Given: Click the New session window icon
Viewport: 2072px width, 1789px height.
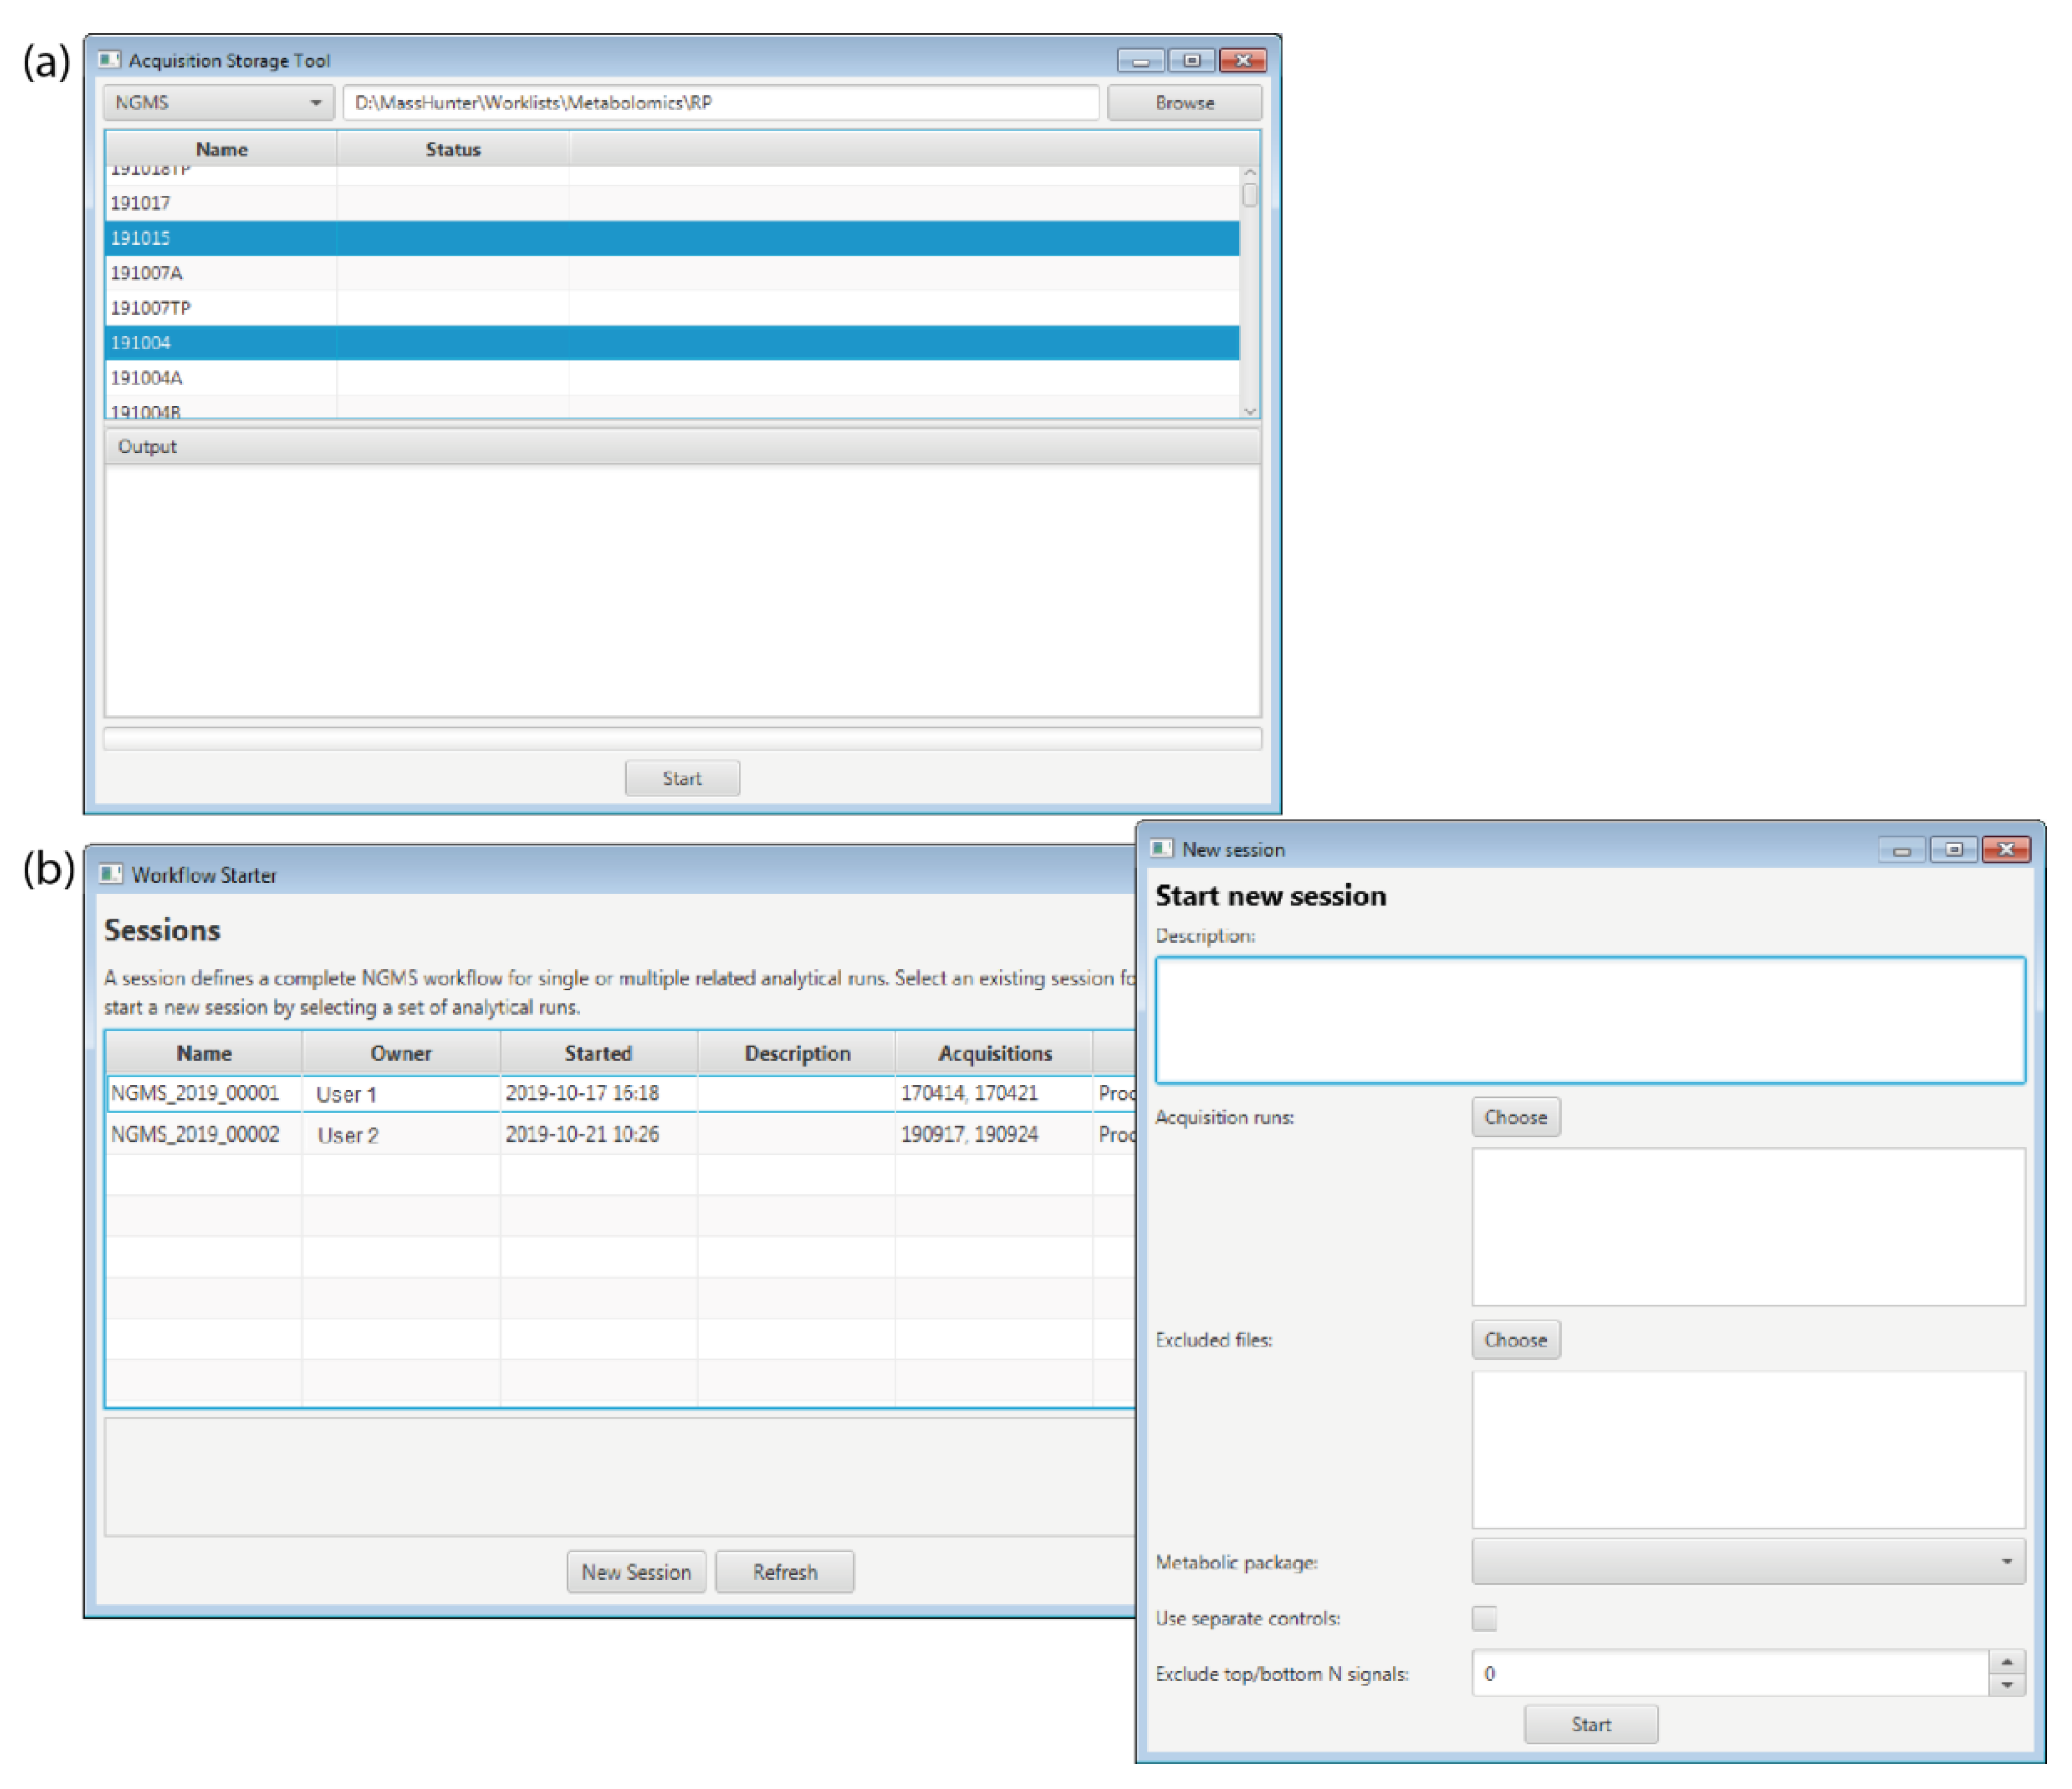Looking at the screenshot, I should pos(1161,849).
